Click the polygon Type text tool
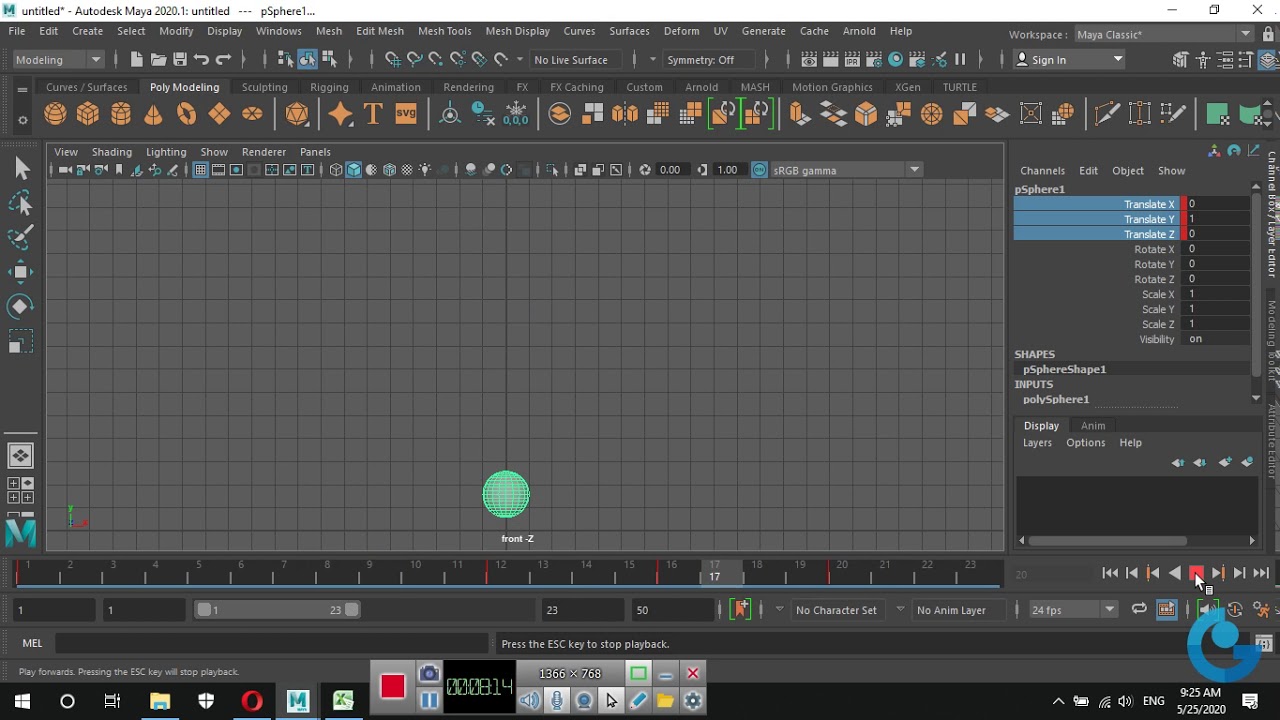The height and width of the screenshot is (720, 1280). point(373,114)
